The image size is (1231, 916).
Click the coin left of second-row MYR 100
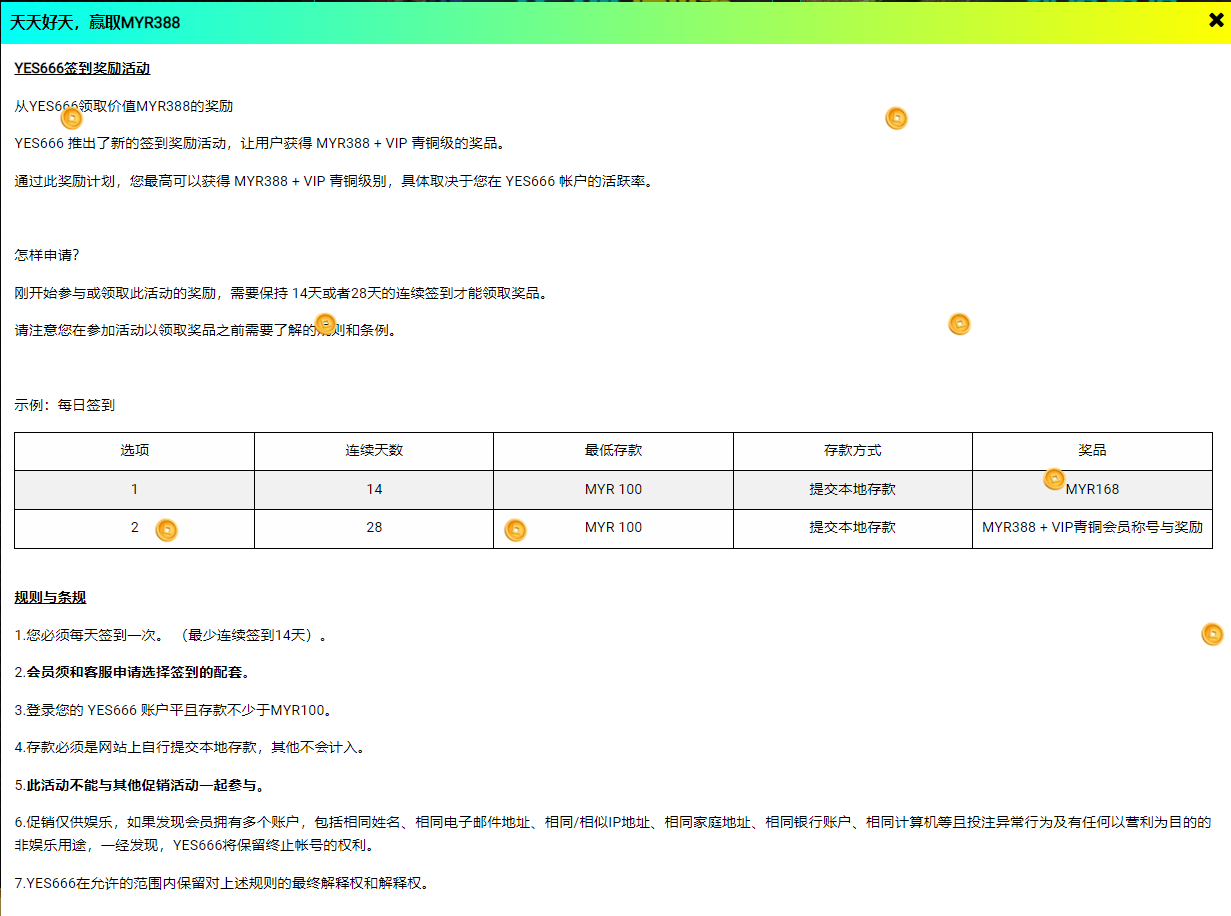(515, 530)
